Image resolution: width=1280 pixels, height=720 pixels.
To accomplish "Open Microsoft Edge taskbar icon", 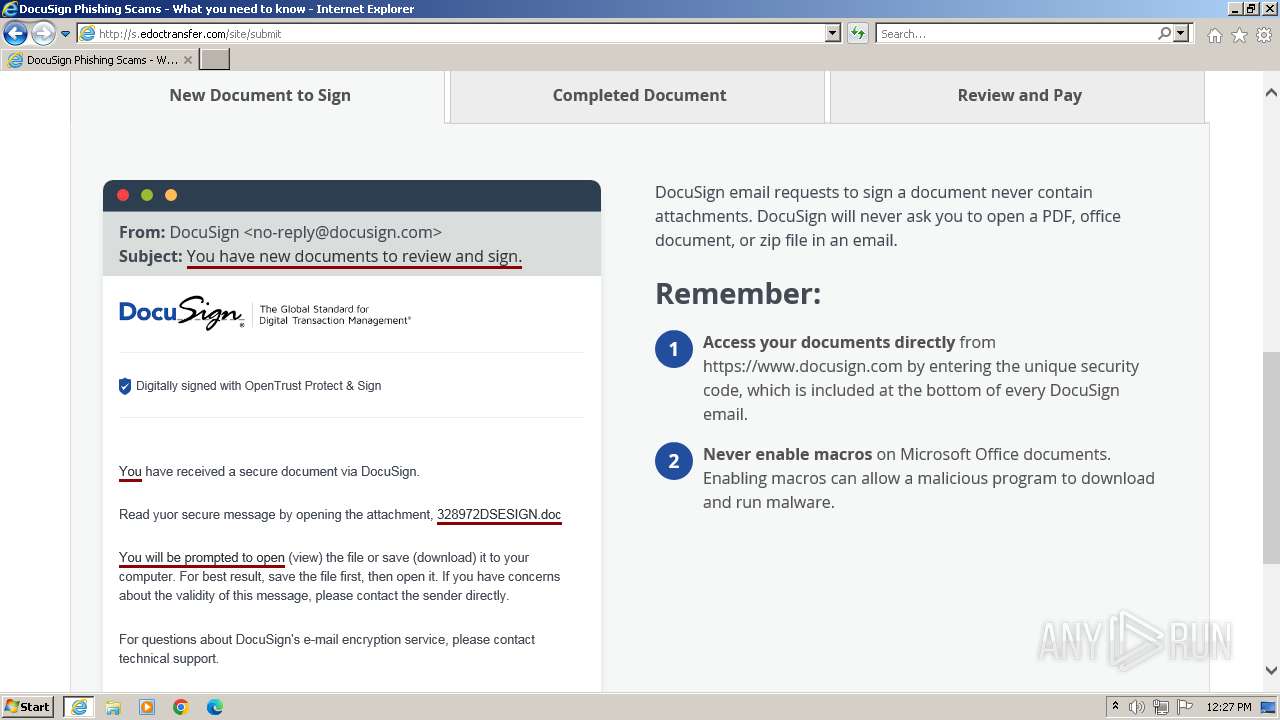I will point(215,707).
